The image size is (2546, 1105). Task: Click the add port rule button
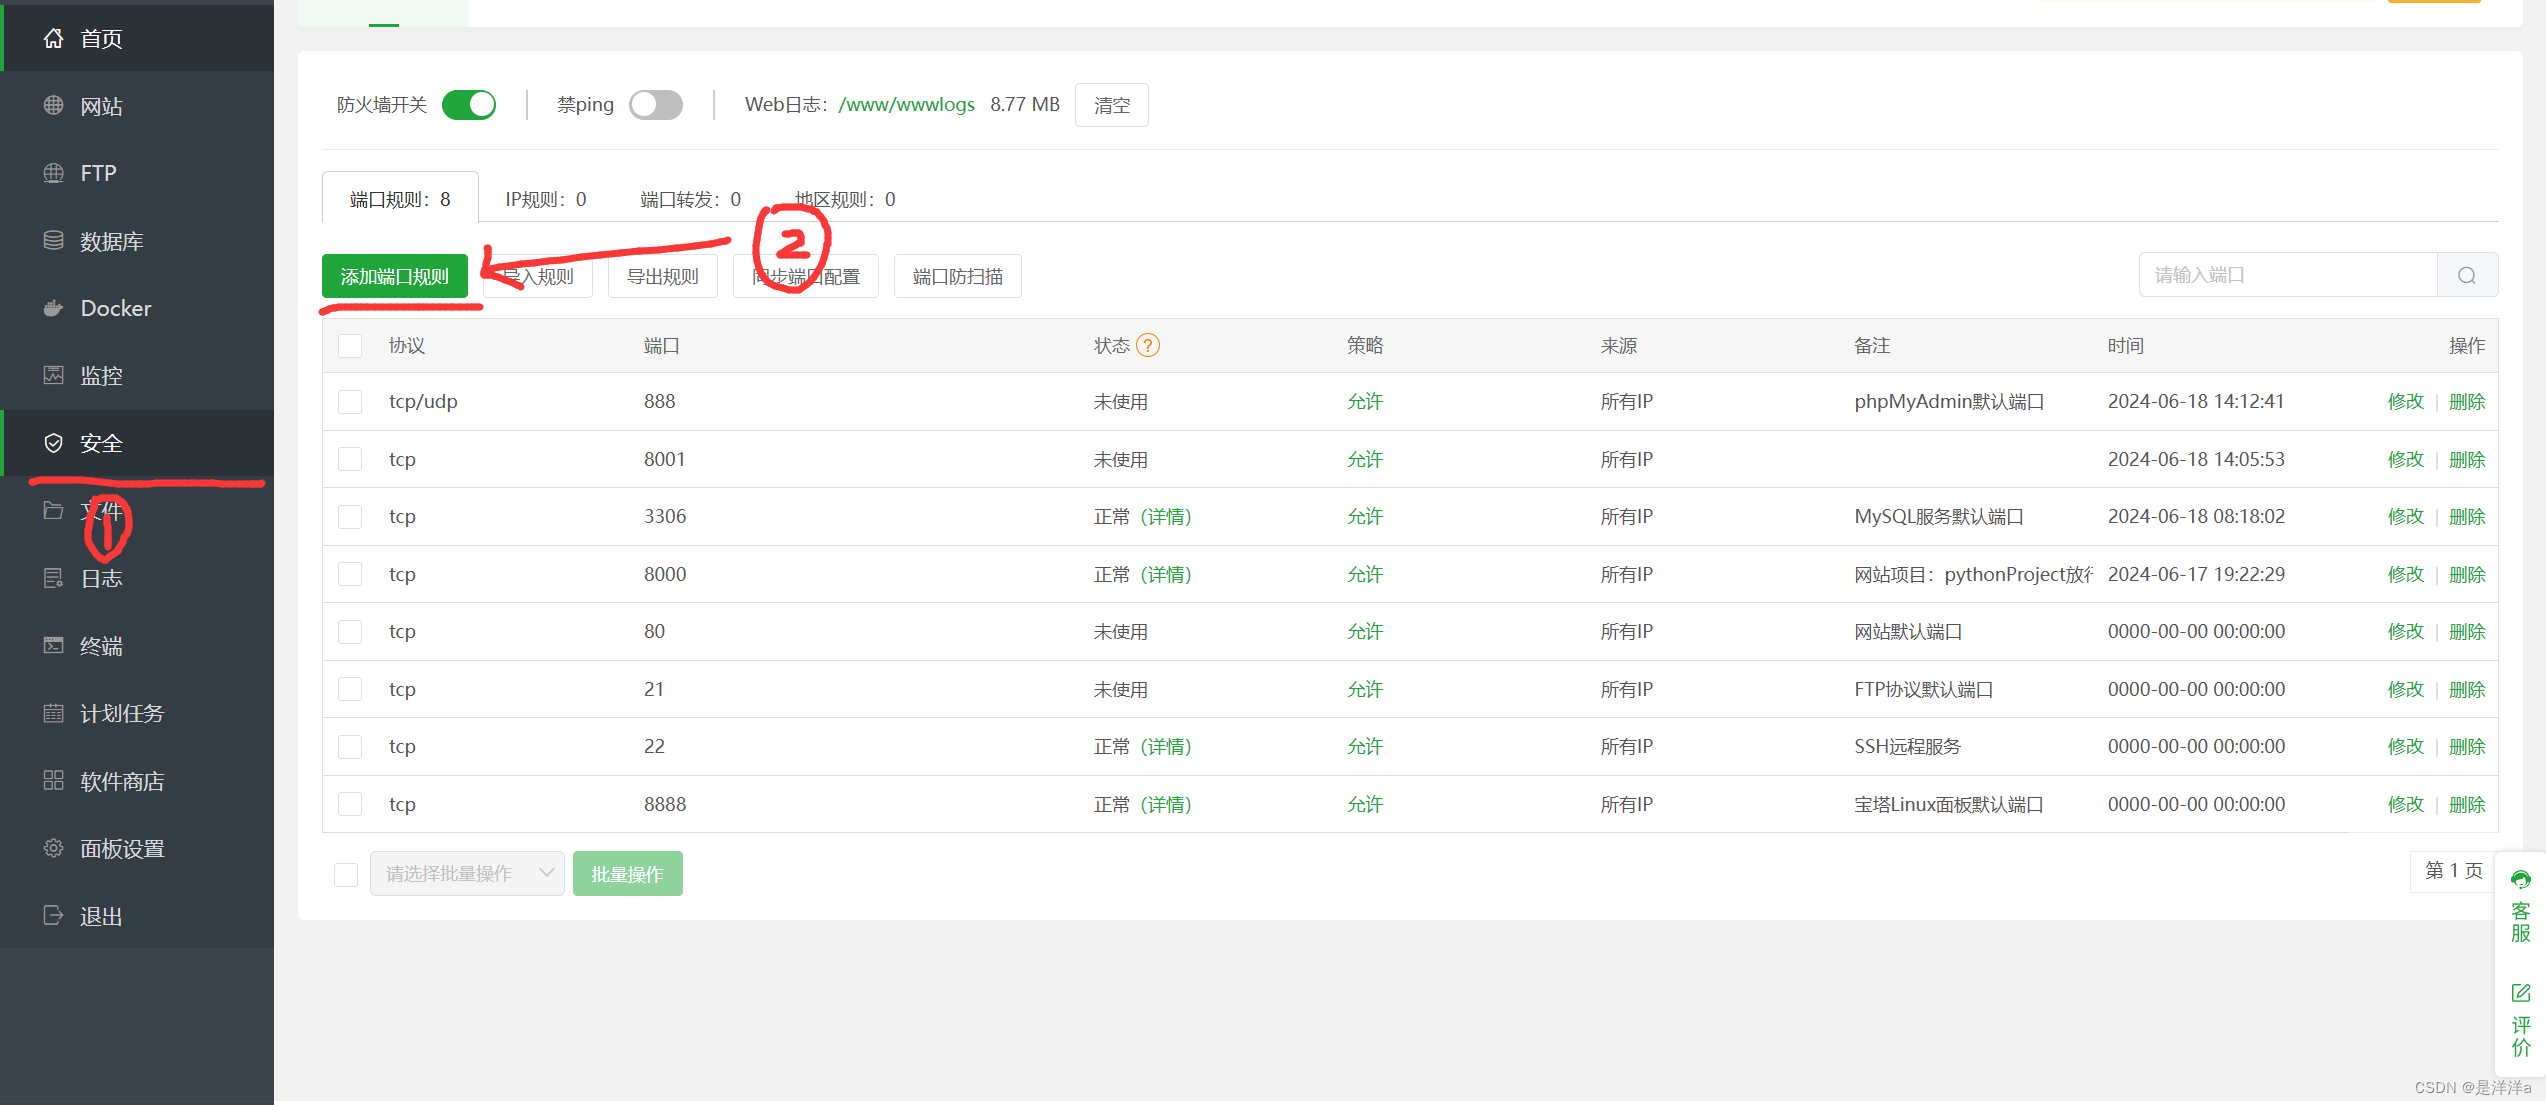(x=395, y=276)
